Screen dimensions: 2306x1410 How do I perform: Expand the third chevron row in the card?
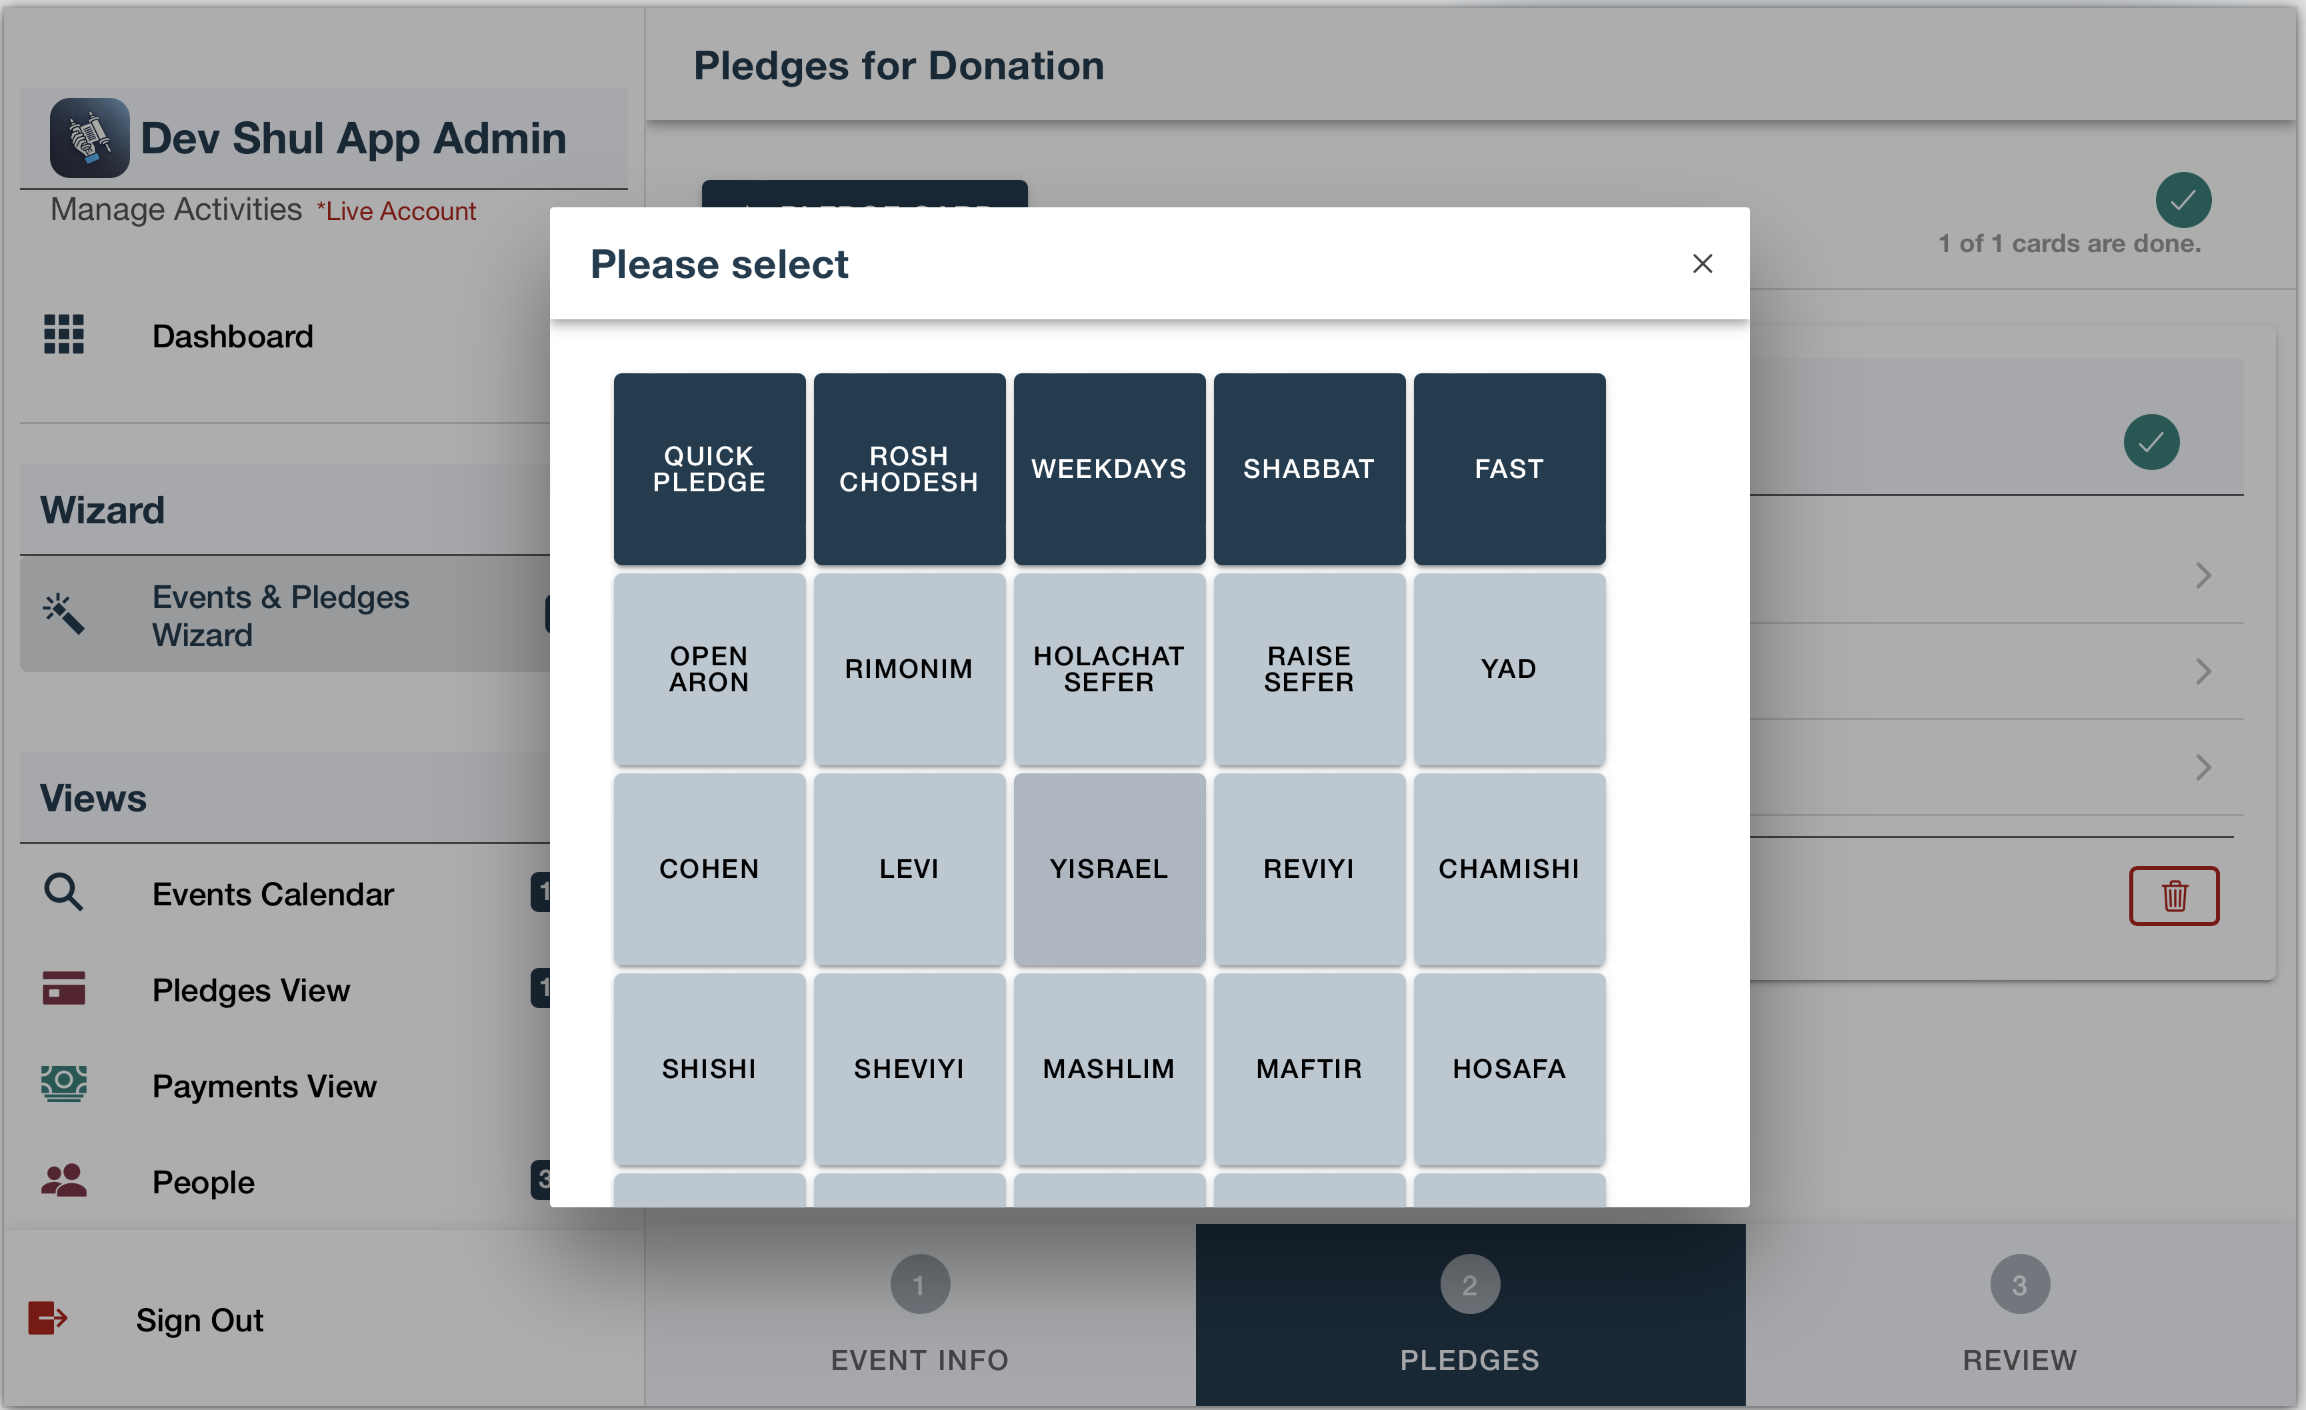2202,768
